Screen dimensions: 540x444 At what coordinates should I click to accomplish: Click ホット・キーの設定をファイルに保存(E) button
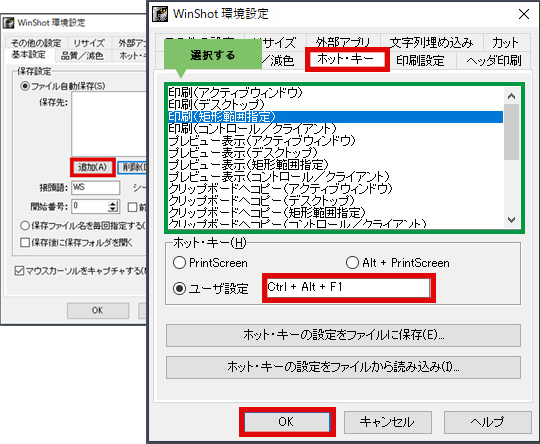[x=343, y=335]
